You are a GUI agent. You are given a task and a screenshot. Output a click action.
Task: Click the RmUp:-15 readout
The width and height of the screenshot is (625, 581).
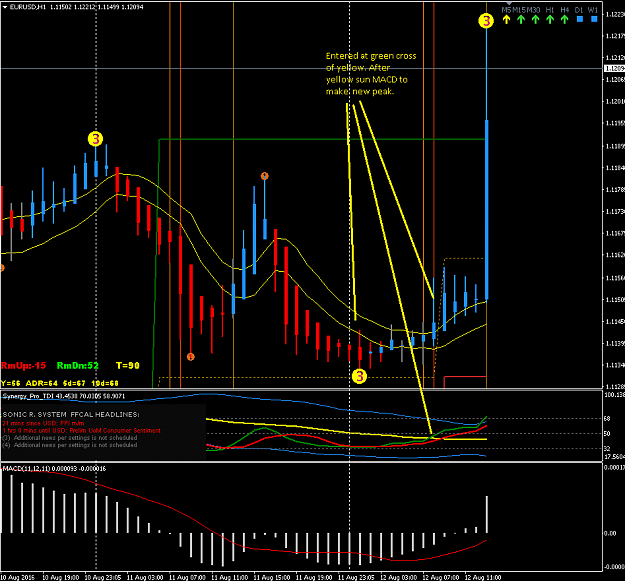pos(24,365)
